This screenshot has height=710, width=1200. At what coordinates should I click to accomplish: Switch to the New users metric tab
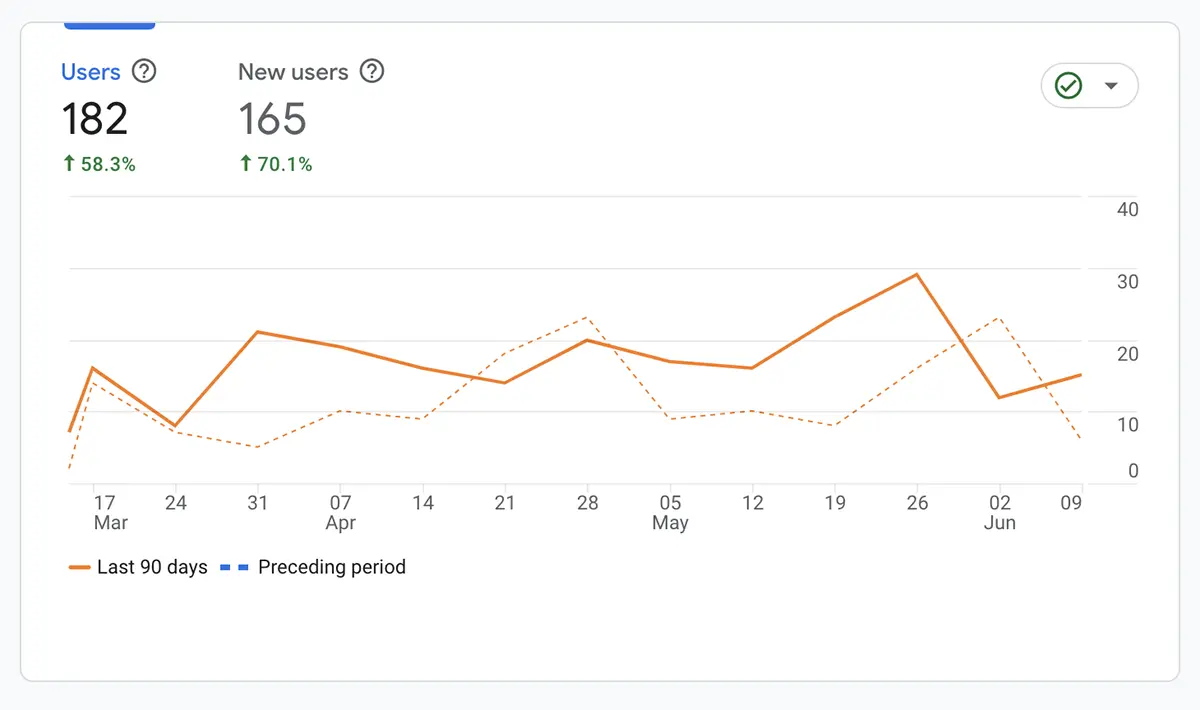point(293,72)
